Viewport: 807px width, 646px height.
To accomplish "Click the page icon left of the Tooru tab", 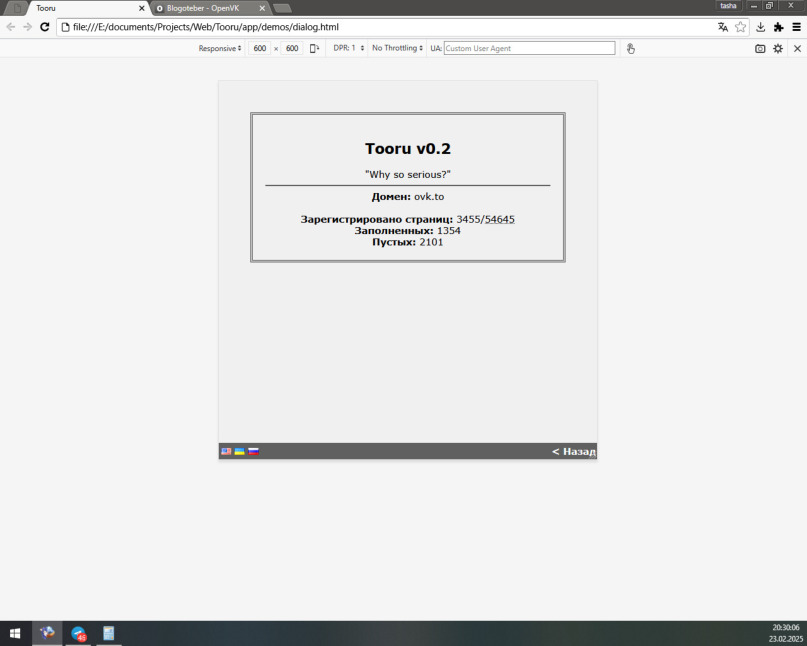I will (x=17, y=8).
